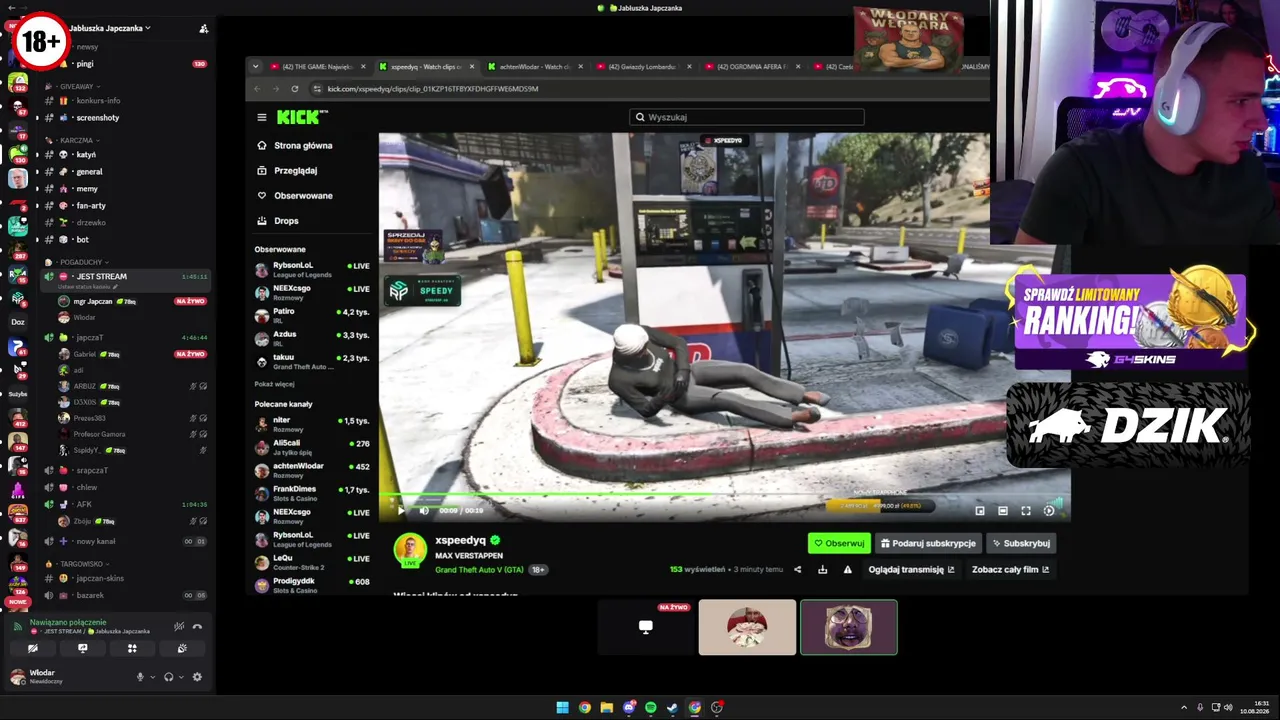Click Podaruj subskrypcje button
Image resolution: width=1280 pixels, height=720 pixels.
click(x=928, y=543)
